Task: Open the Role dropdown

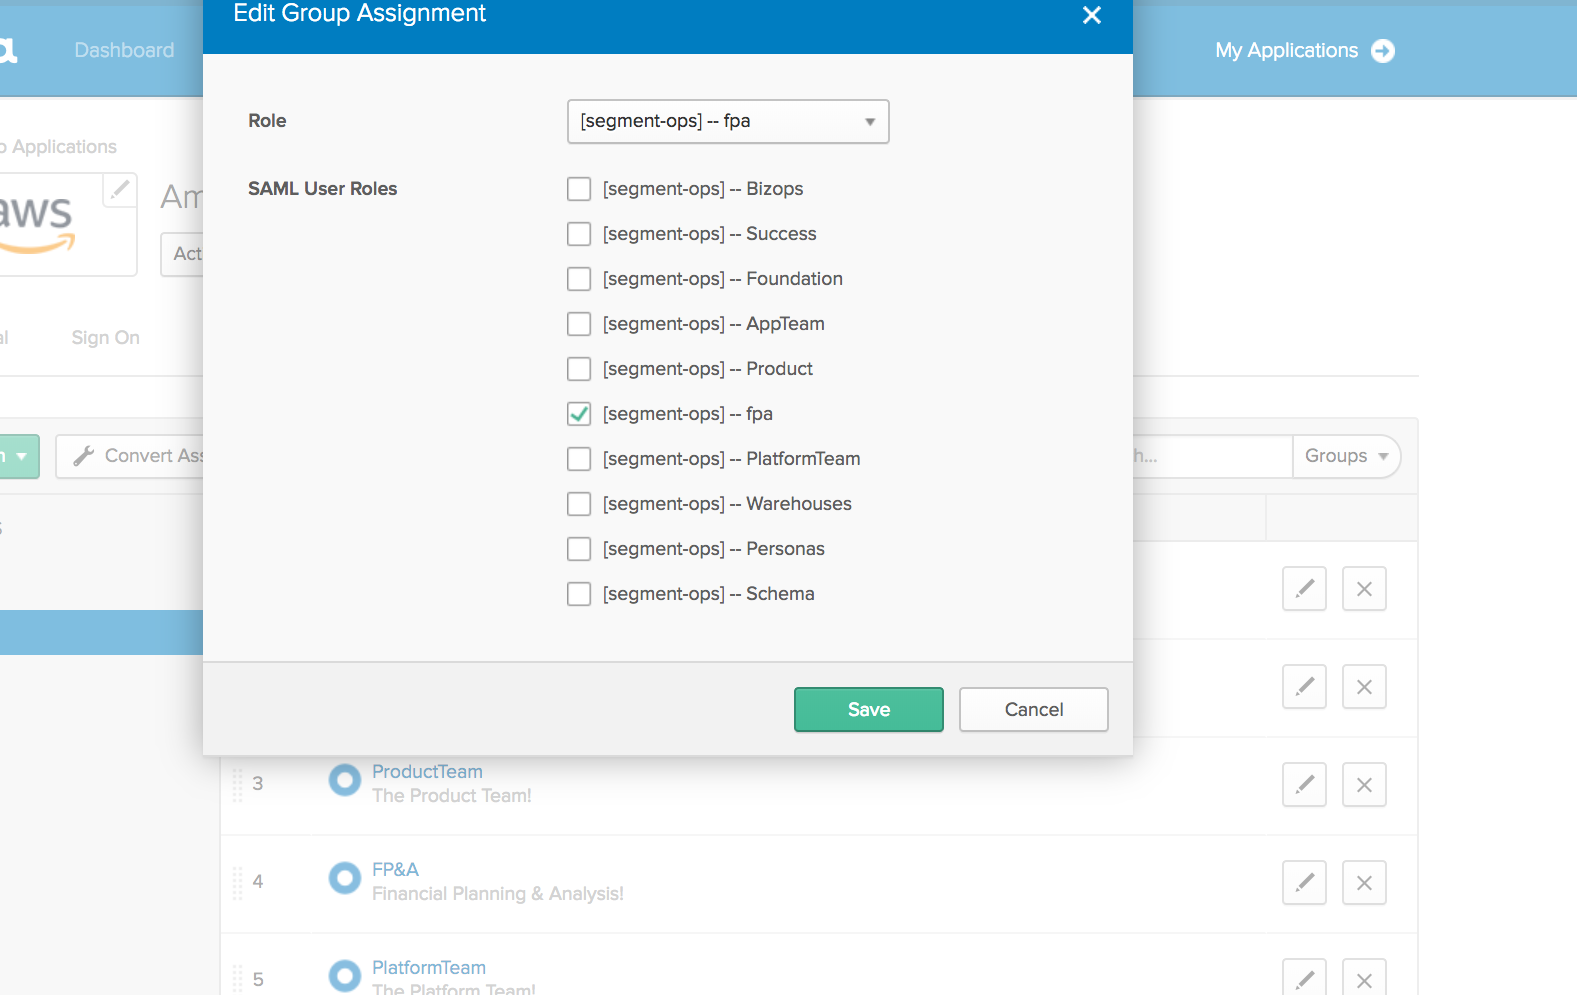Action: point(727,121)
